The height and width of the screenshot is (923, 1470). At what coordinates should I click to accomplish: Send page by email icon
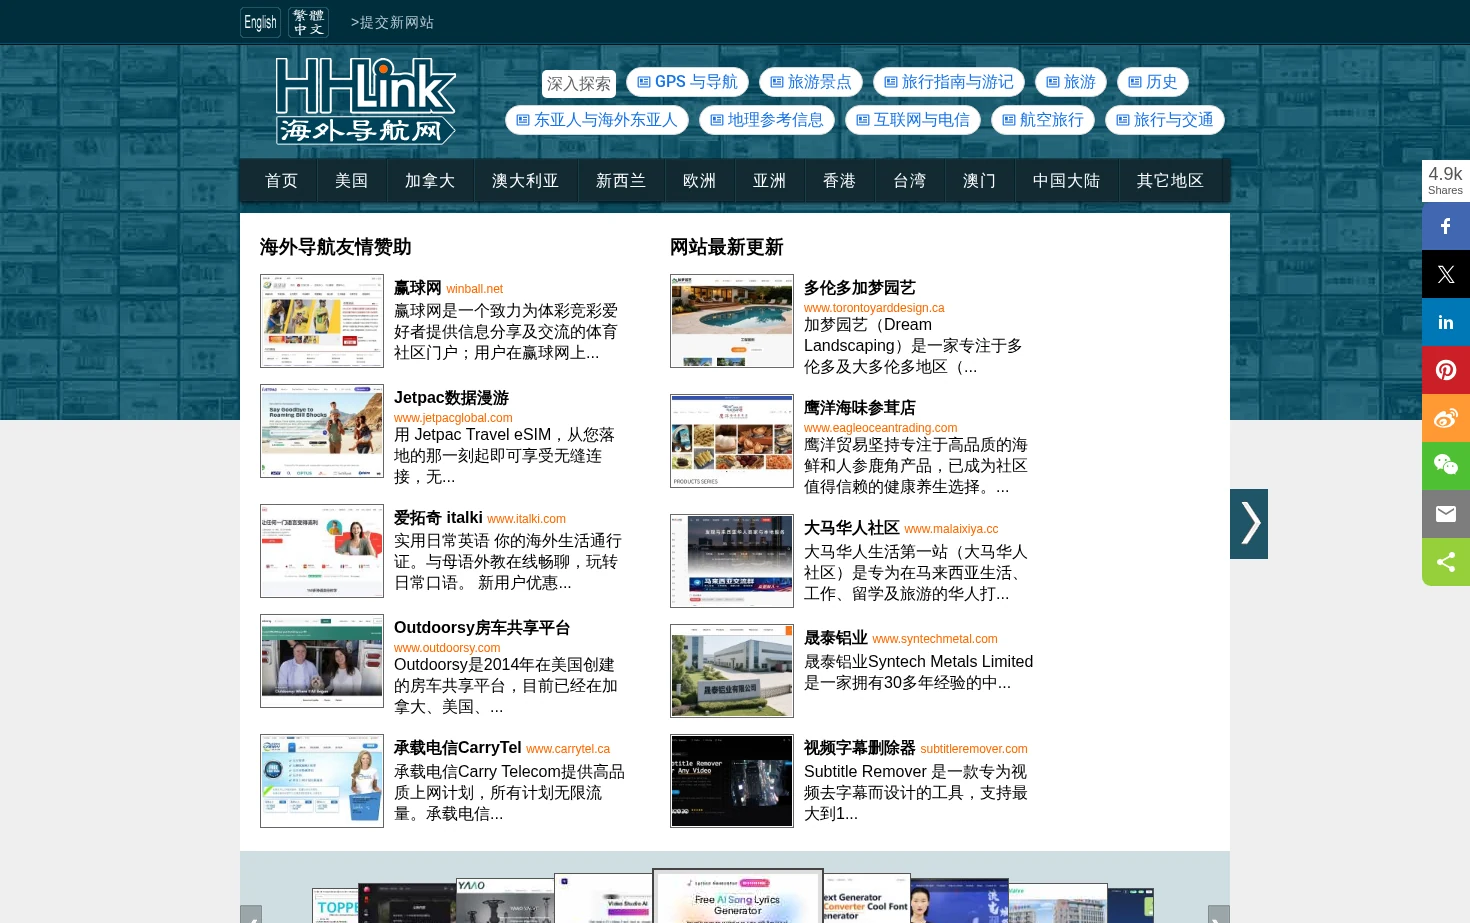pyautogui.click(x=1446, y=514)
